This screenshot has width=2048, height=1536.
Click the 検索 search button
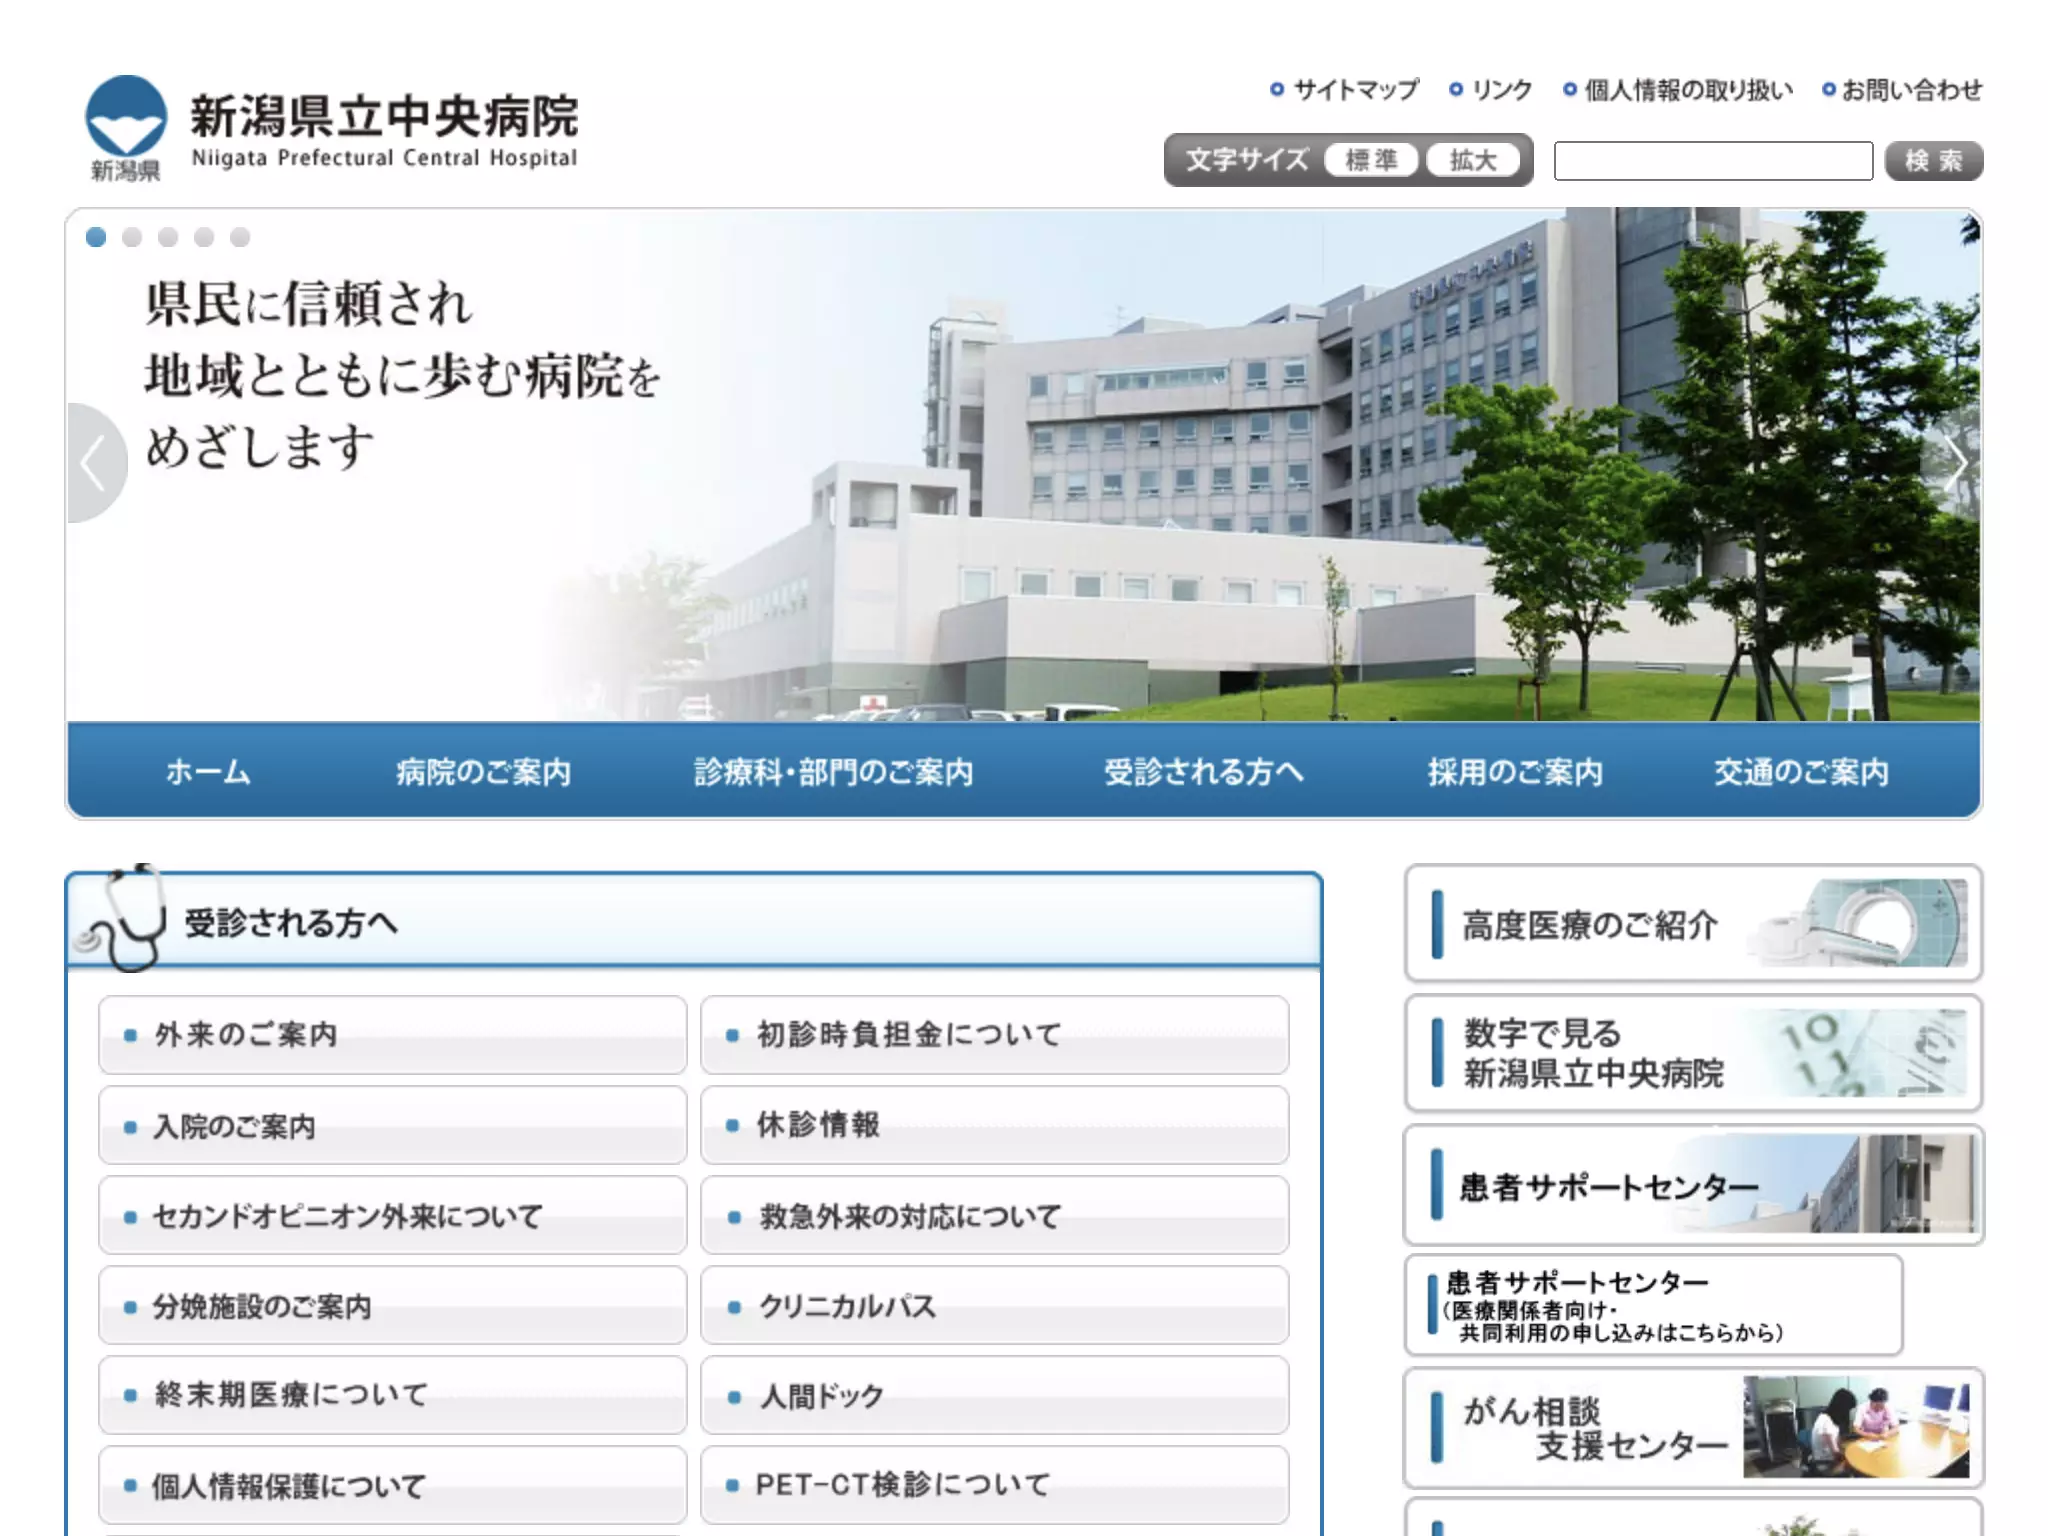1934,161
